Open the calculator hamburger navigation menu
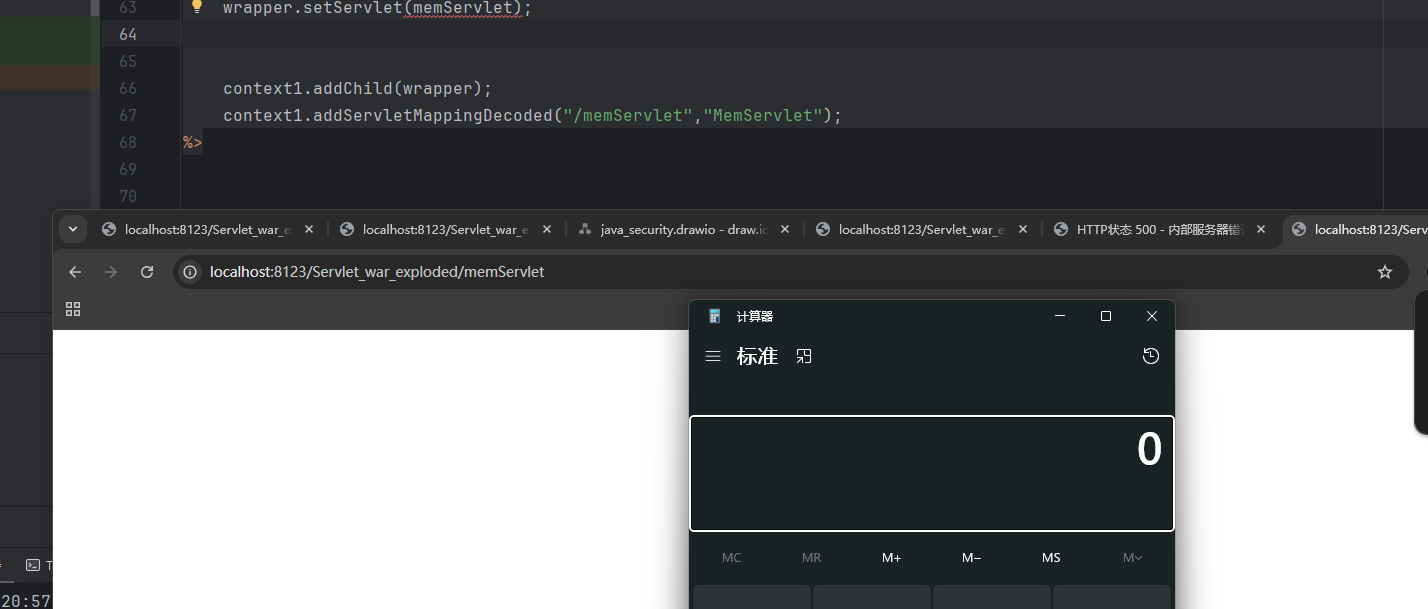This screenshot has height=609, width=1428. click(x=713, y=356)
